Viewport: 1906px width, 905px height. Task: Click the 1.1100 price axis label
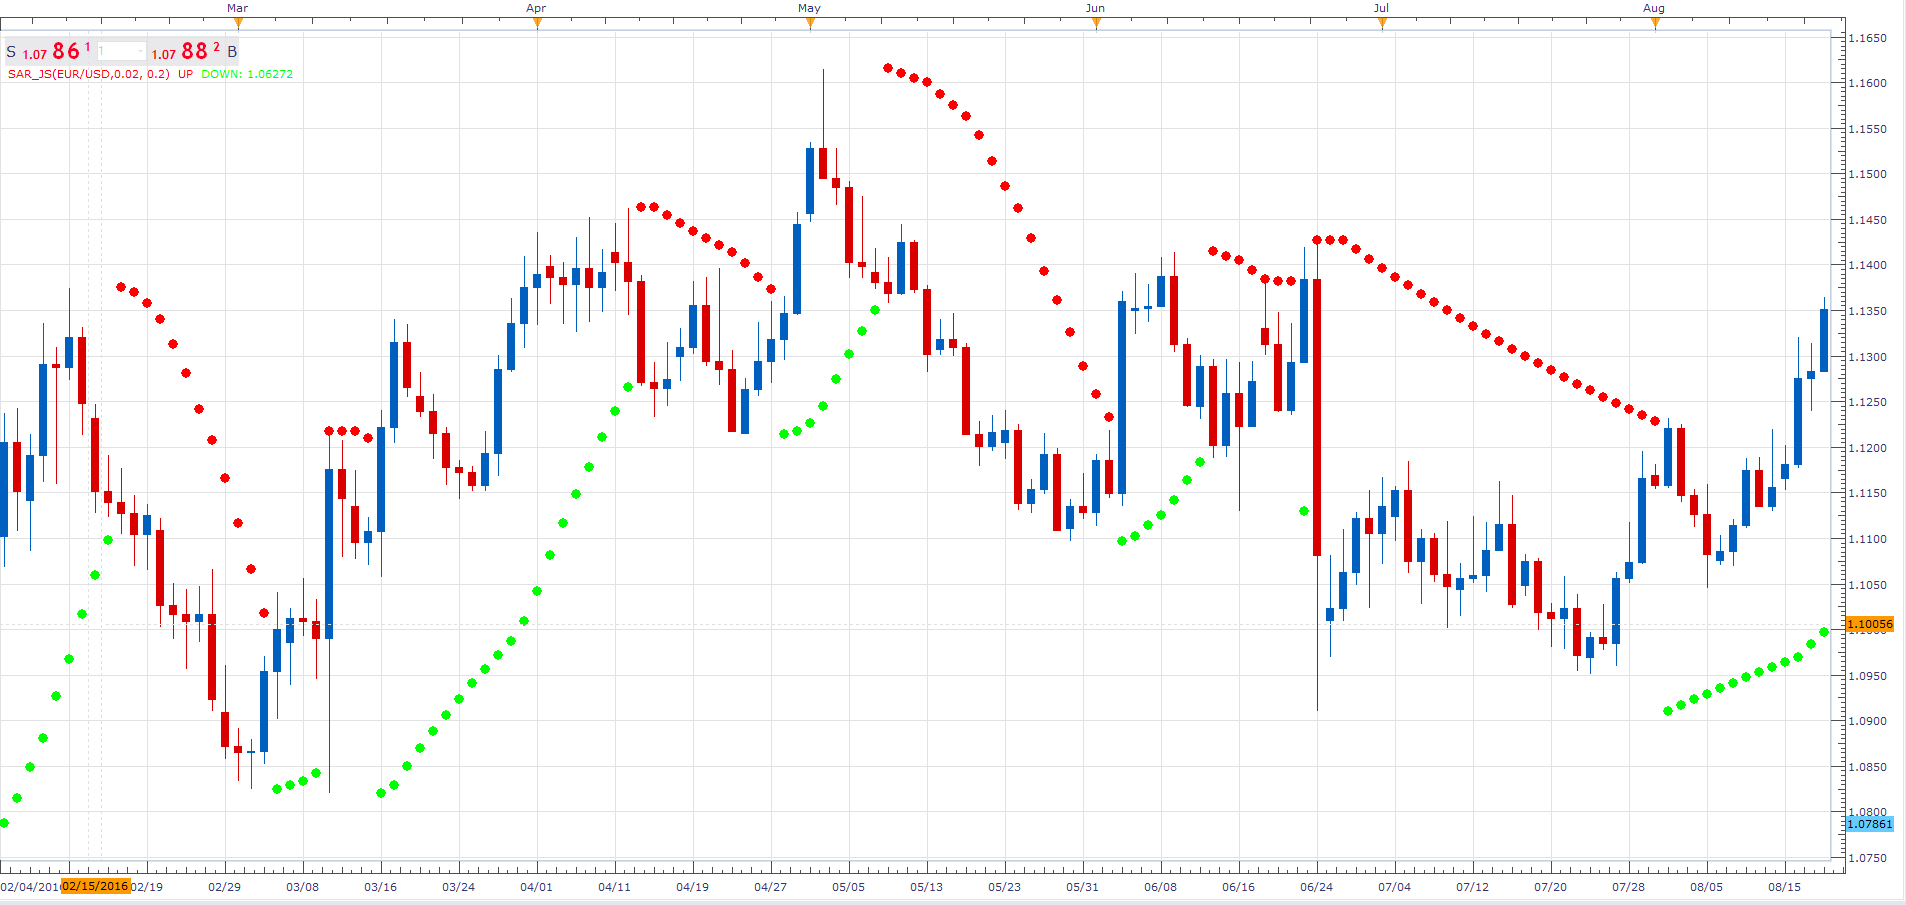pyautogui.click(x=1867, y=539)
